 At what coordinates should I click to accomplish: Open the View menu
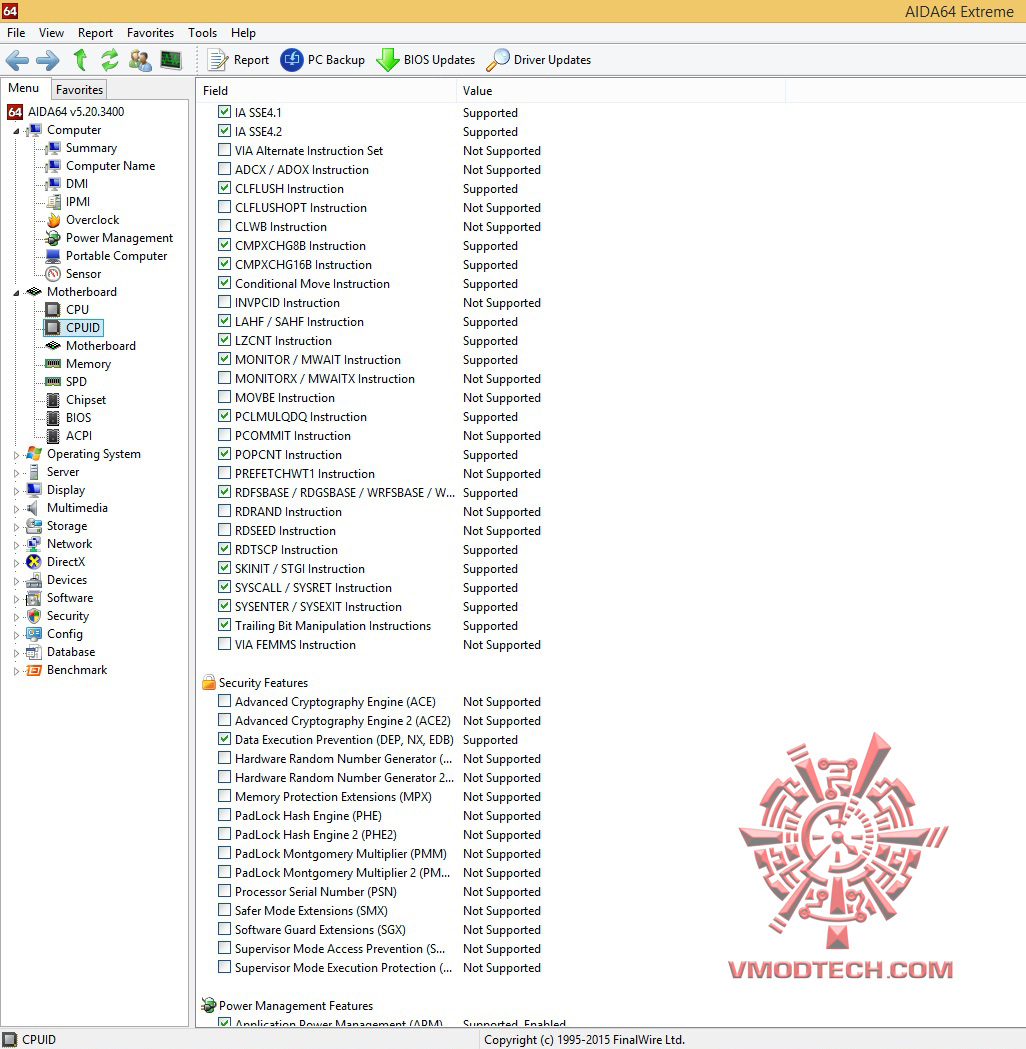[51, 33]
